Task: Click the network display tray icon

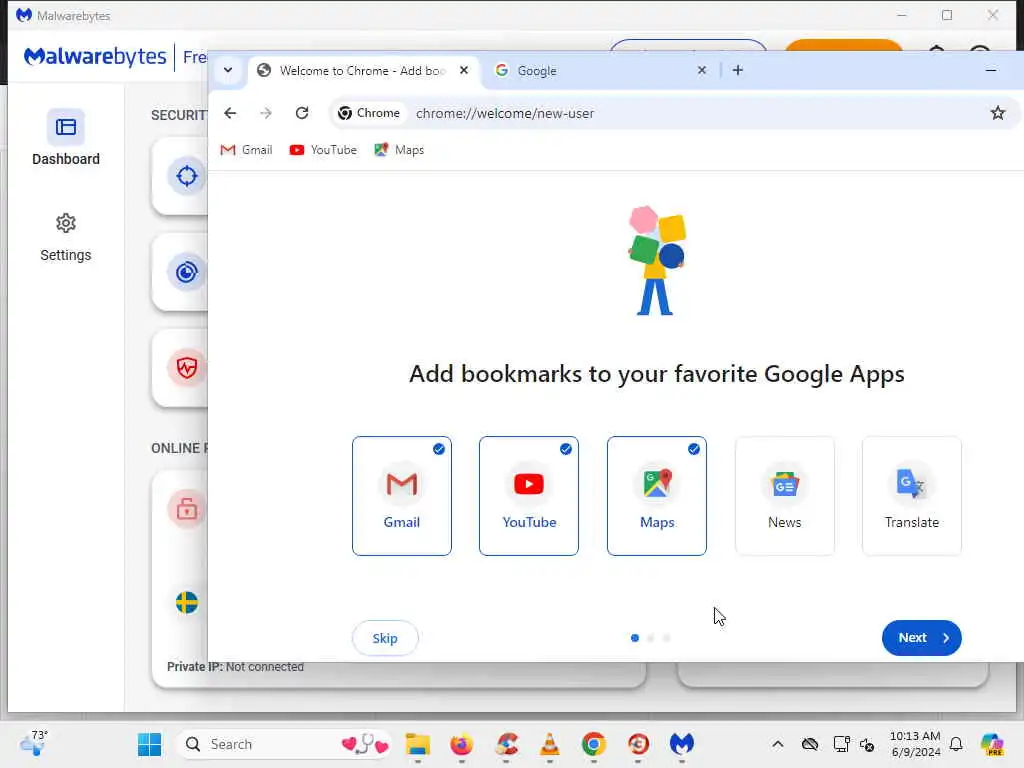Action: coord(841,744)
